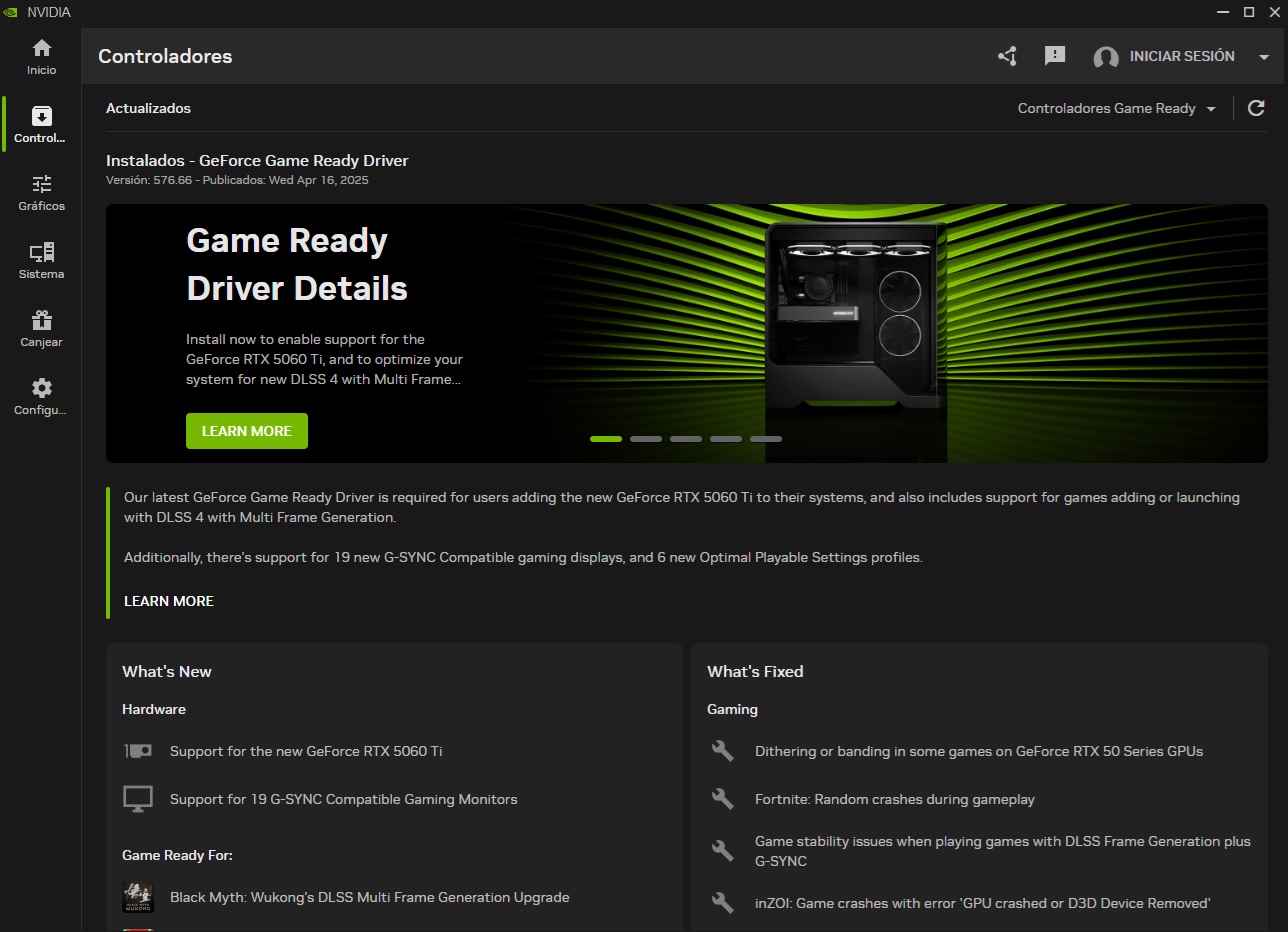1288x932 pixels.
Task: Open the Inicio home section
Action: pyautogui.click(x=41, y=57)
